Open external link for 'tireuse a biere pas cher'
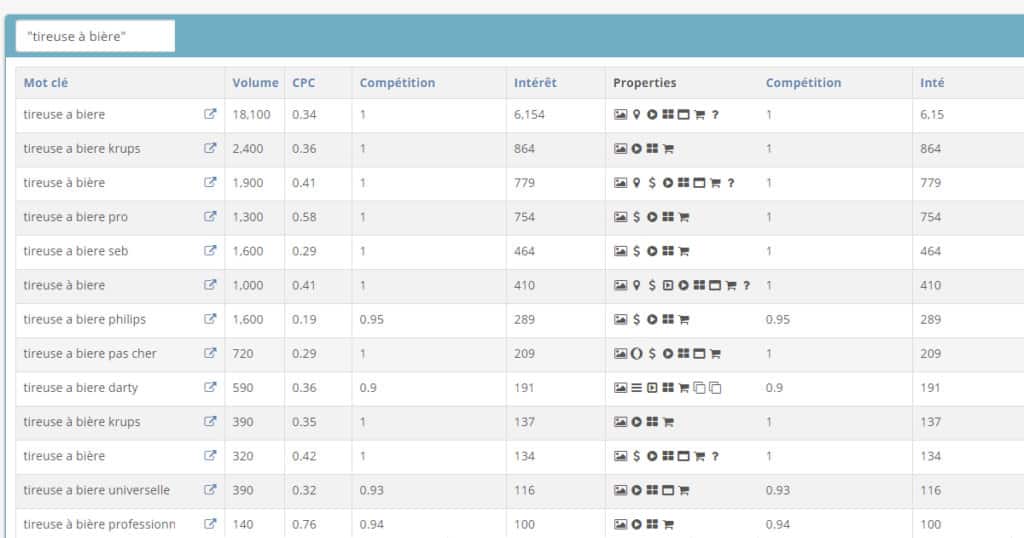The height and width of the screenshot is (538, 1024). pos(210,353)
